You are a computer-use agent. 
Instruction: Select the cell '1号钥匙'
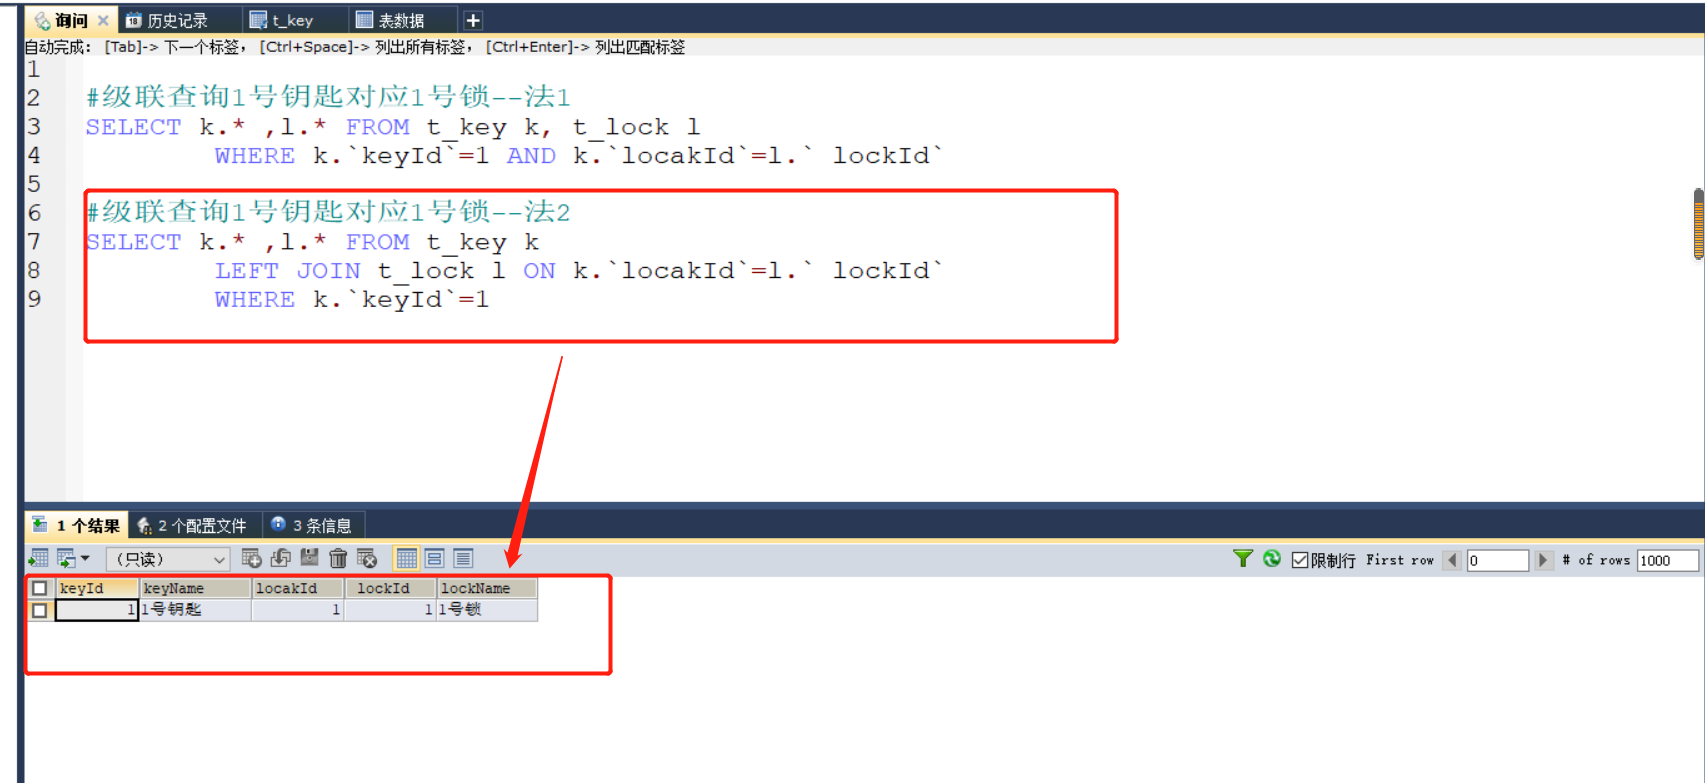[195, 610]
